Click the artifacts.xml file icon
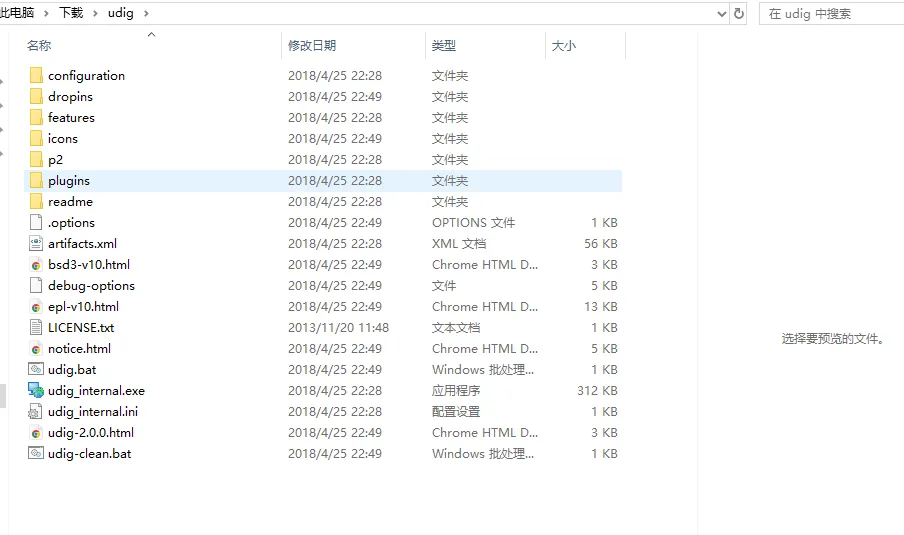 (36, 243)
